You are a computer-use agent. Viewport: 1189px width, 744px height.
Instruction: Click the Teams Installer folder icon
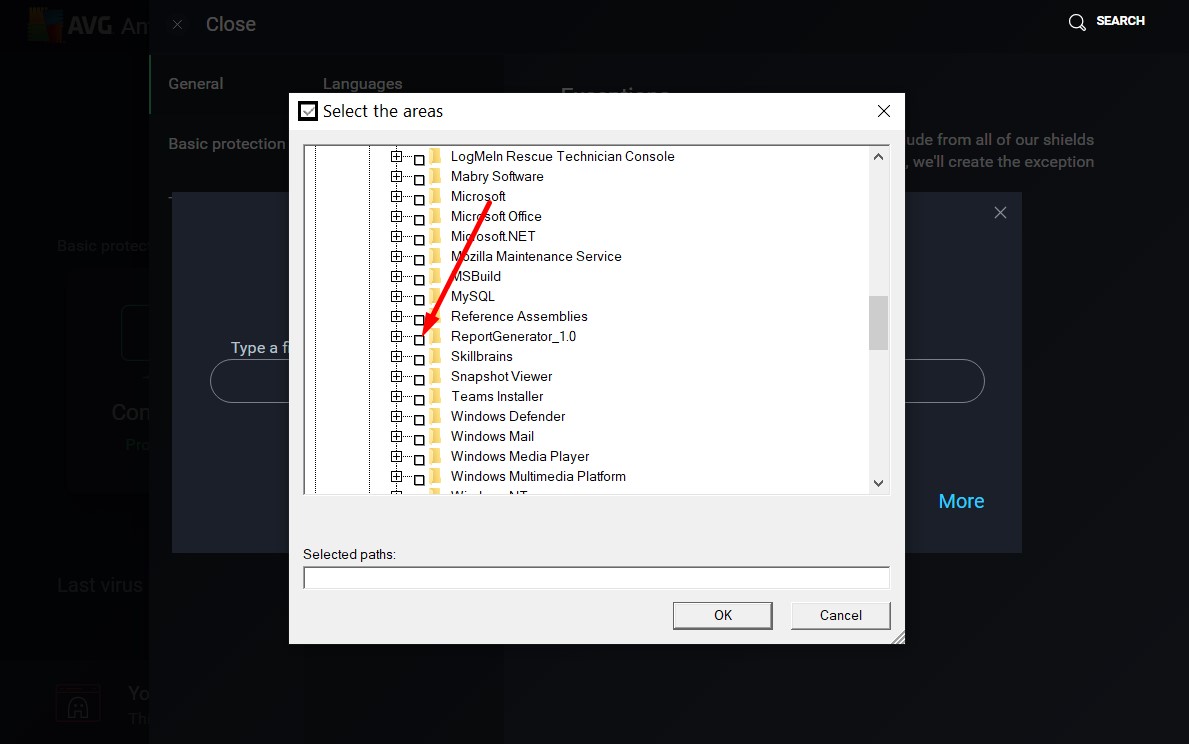(435, 396)
